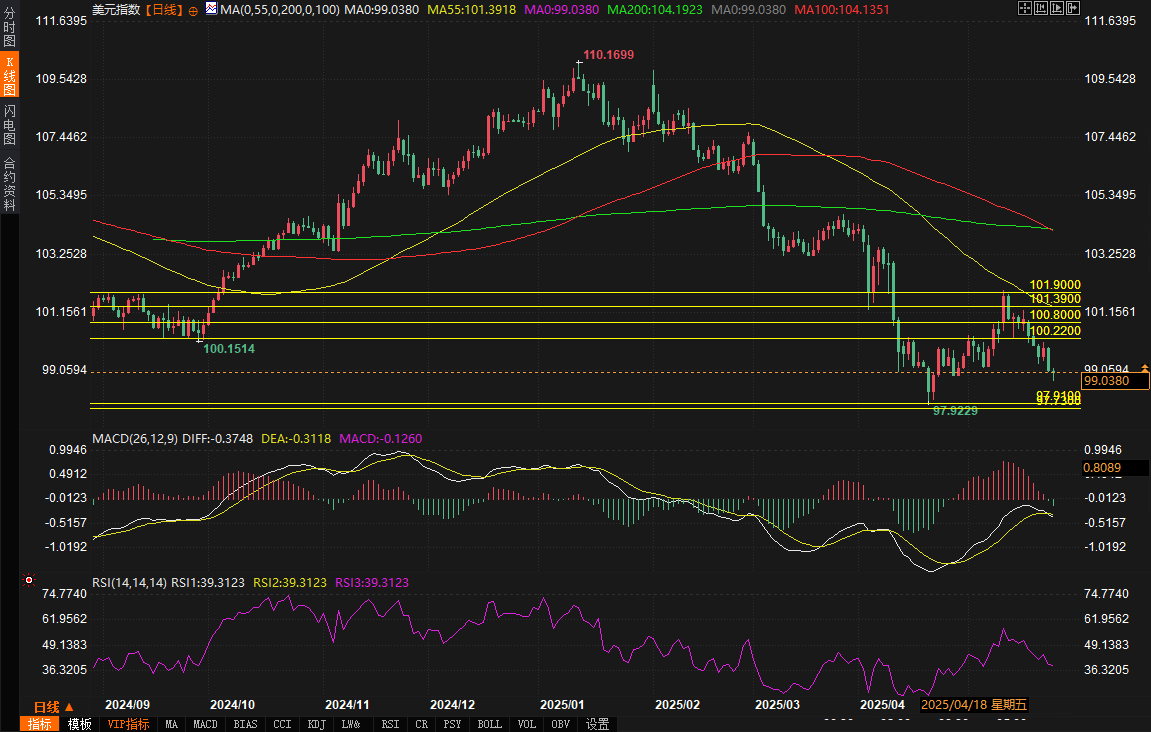The width and height of the screenshot is (1151, 732).
Task: Click the 100.2200 horizontal line label
Action: point(1055,330)
